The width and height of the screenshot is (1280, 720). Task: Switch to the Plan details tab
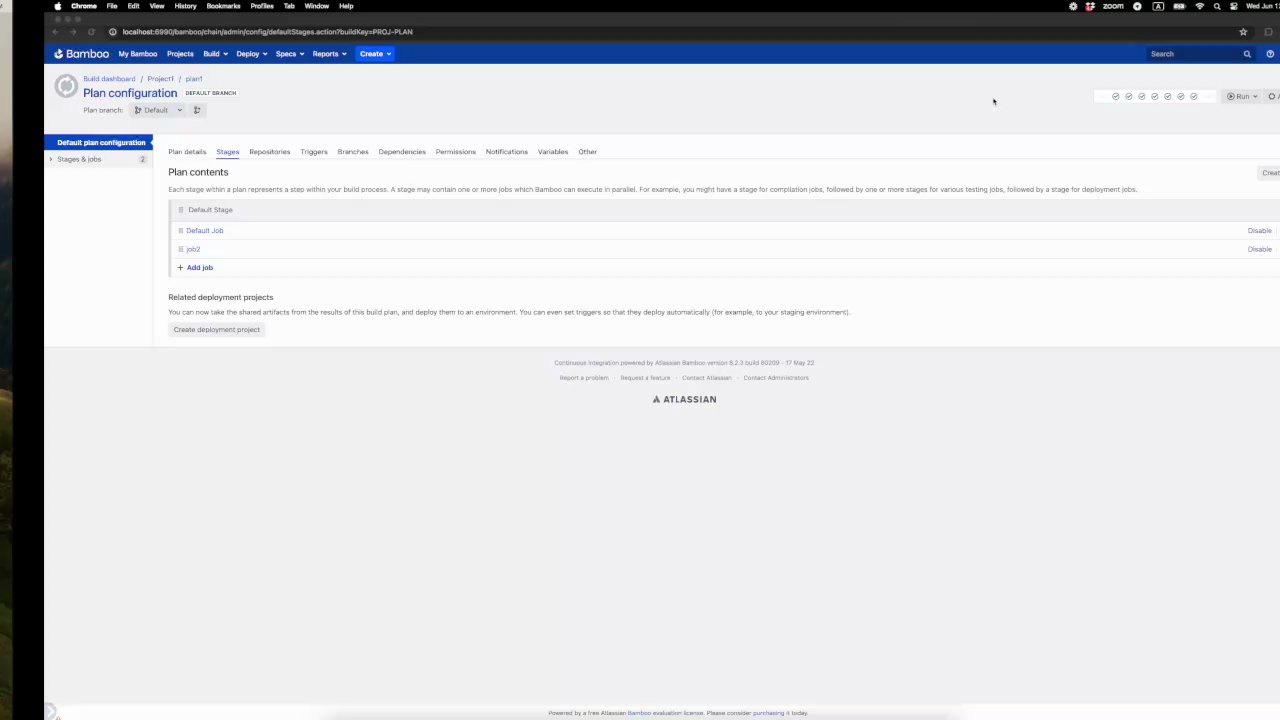pyautogui.click(x=187, y=152)
